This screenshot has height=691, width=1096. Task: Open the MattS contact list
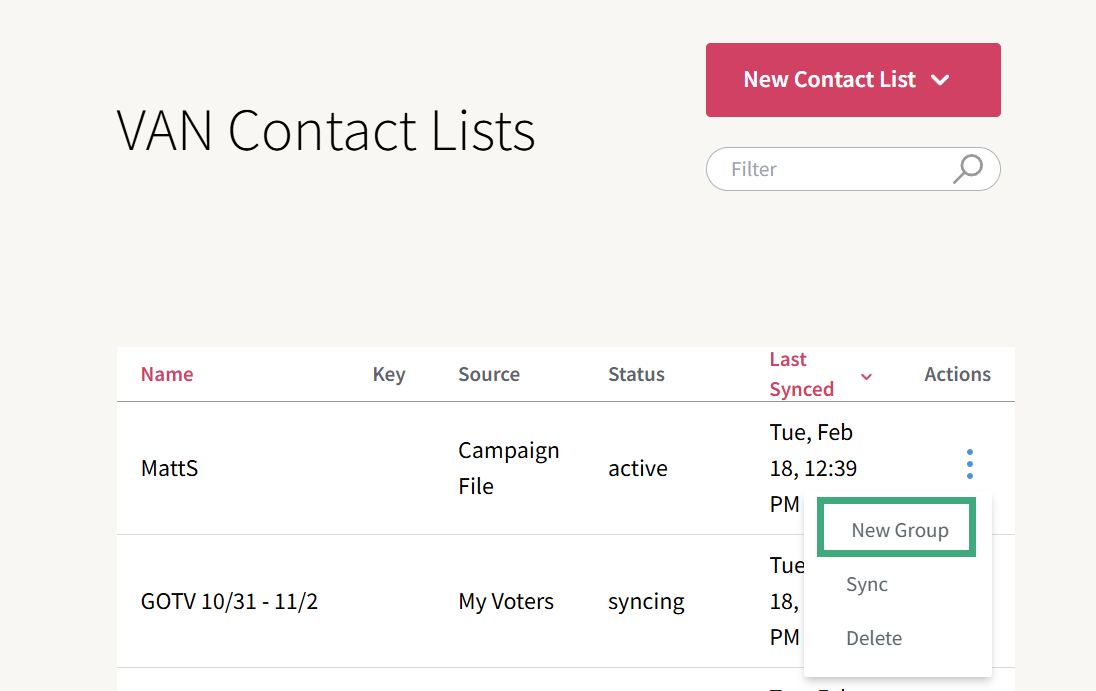point(170,468)
